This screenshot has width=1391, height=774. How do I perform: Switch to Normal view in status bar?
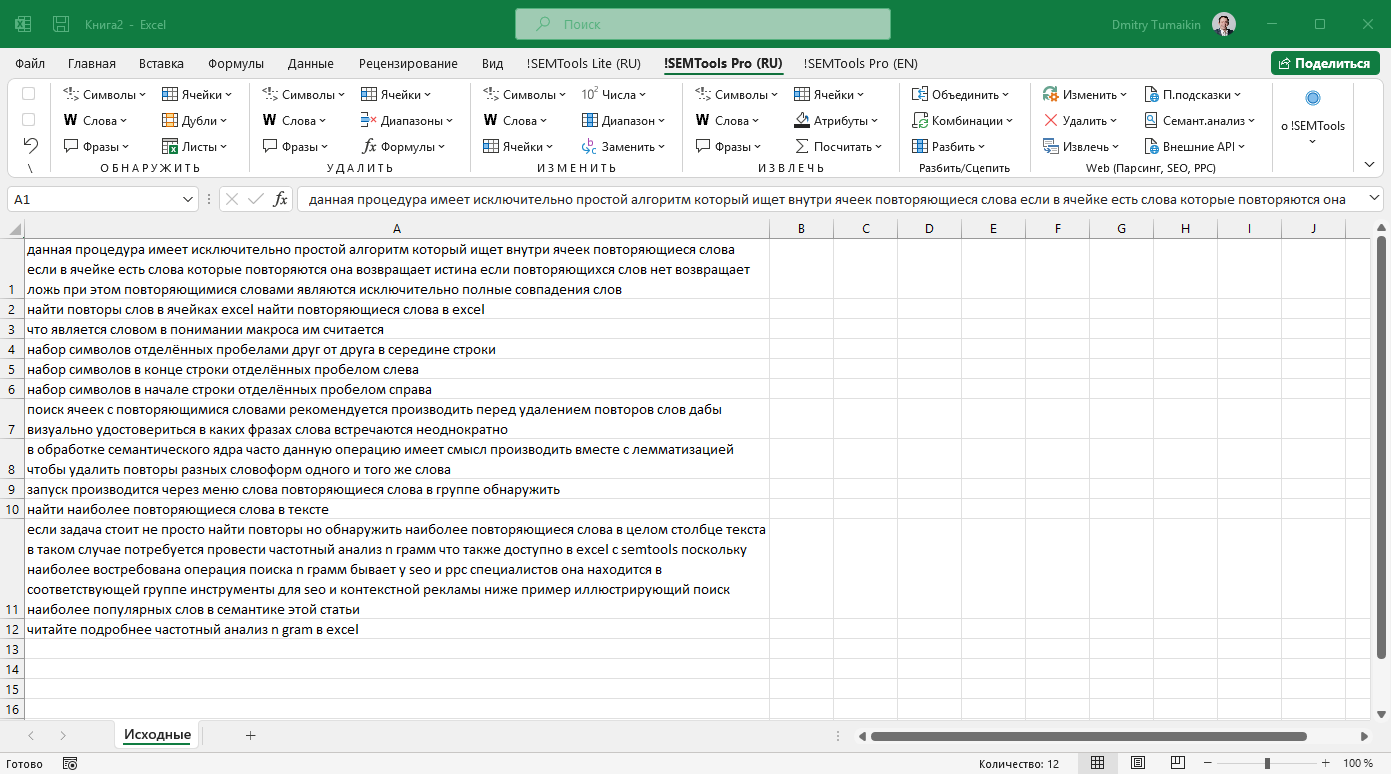tap(1097, 763)
